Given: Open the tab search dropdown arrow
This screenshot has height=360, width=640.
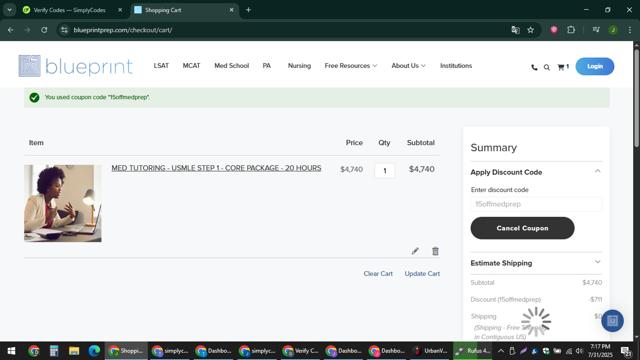Looking at the screenshot, I should coord(9,10).
